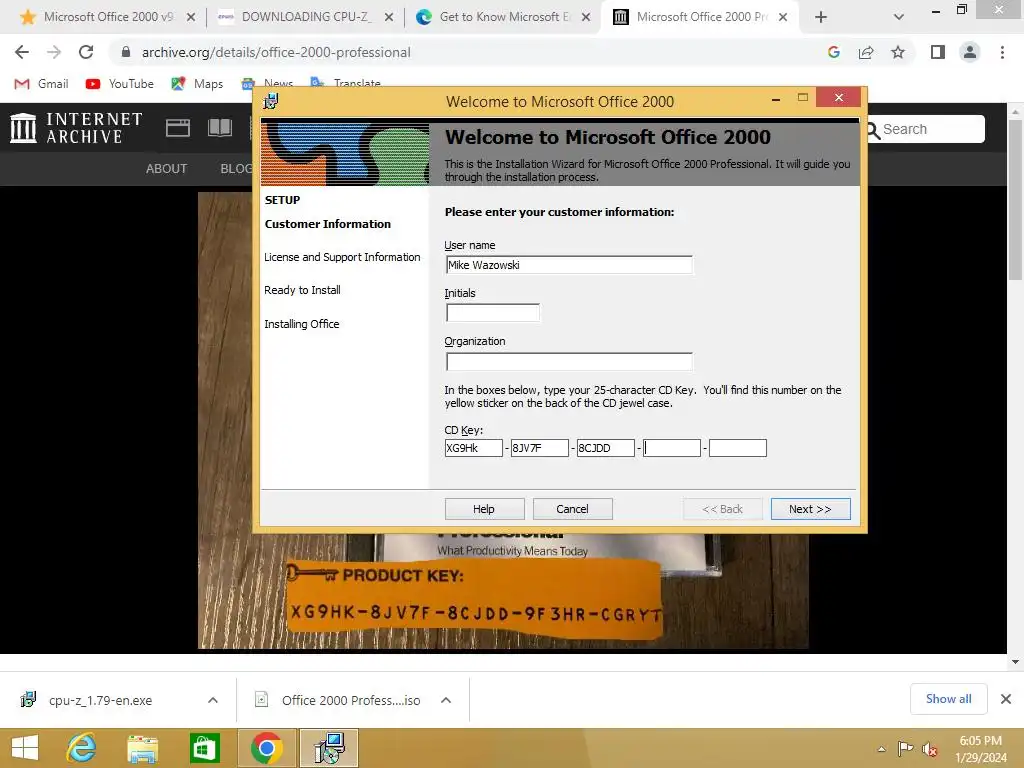Open the Chrome three-dot menu
This screenshot has width=1024, height=768.
point(1002,52)
